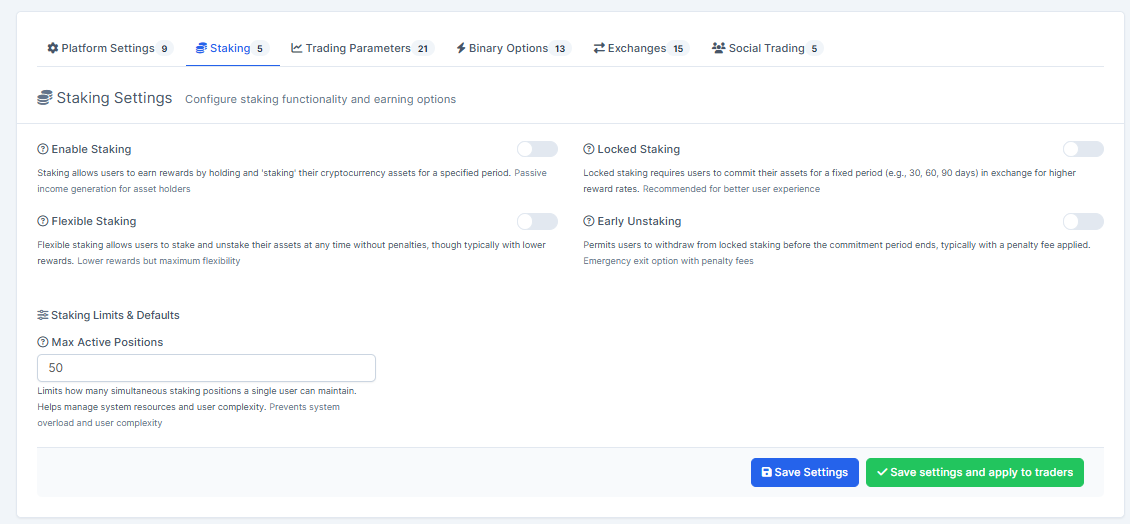Select the Staking tab
Screen dimensions: 1130x524
(231, 48)
